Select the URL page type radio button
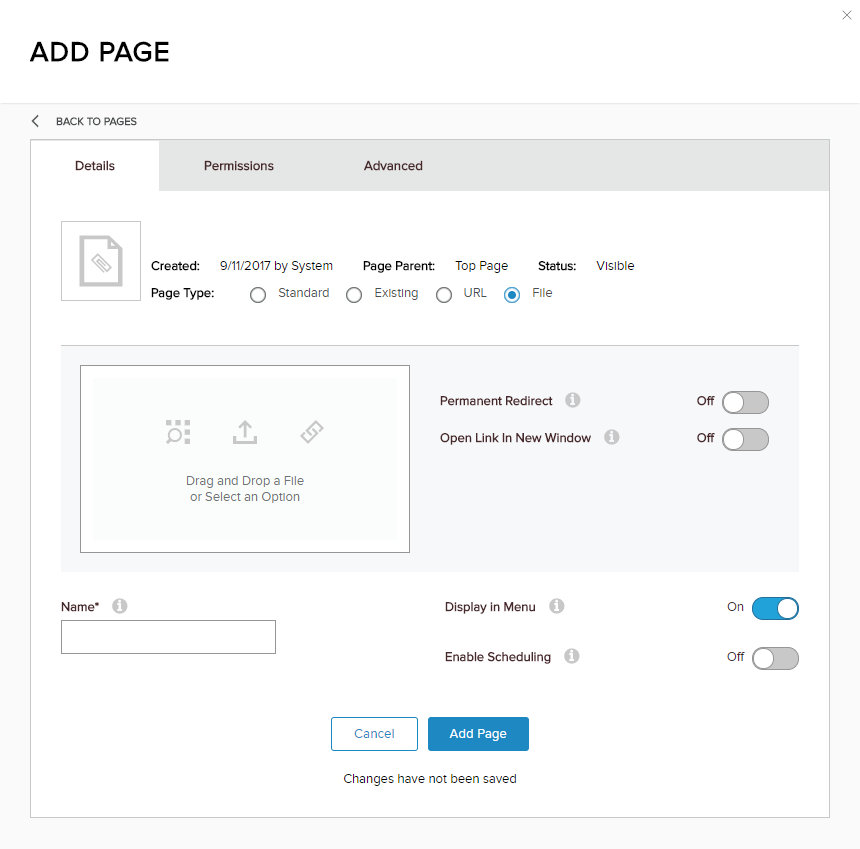Viewport: 860px width, 849px height. click(x=444, y=295)
